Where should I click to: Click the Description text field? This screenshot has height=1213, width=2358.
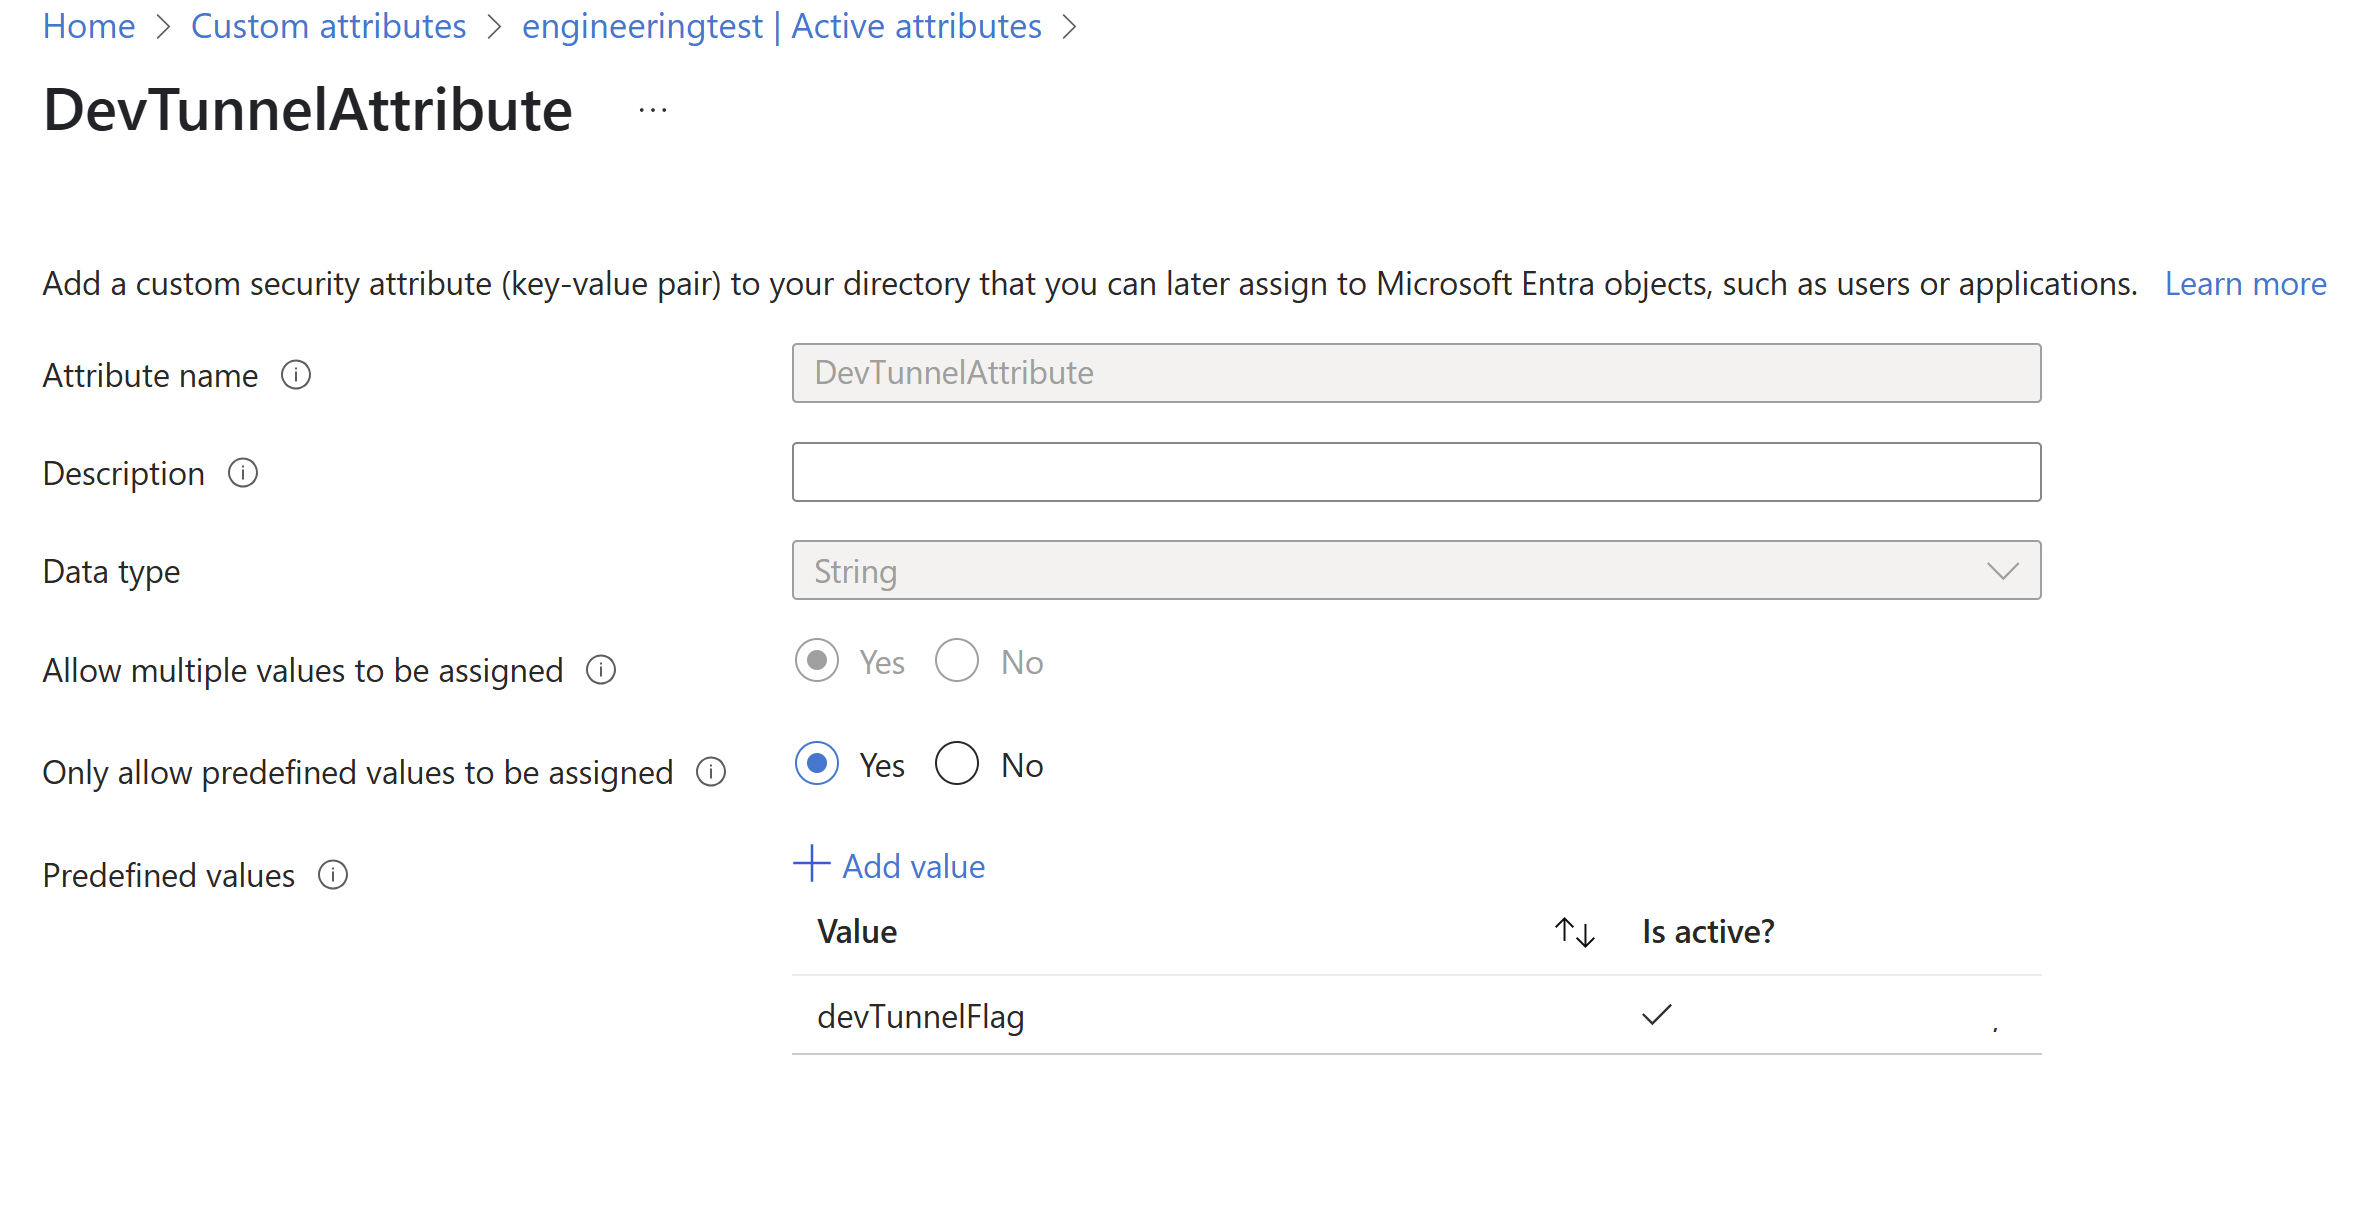click(x=1416, y=472)
